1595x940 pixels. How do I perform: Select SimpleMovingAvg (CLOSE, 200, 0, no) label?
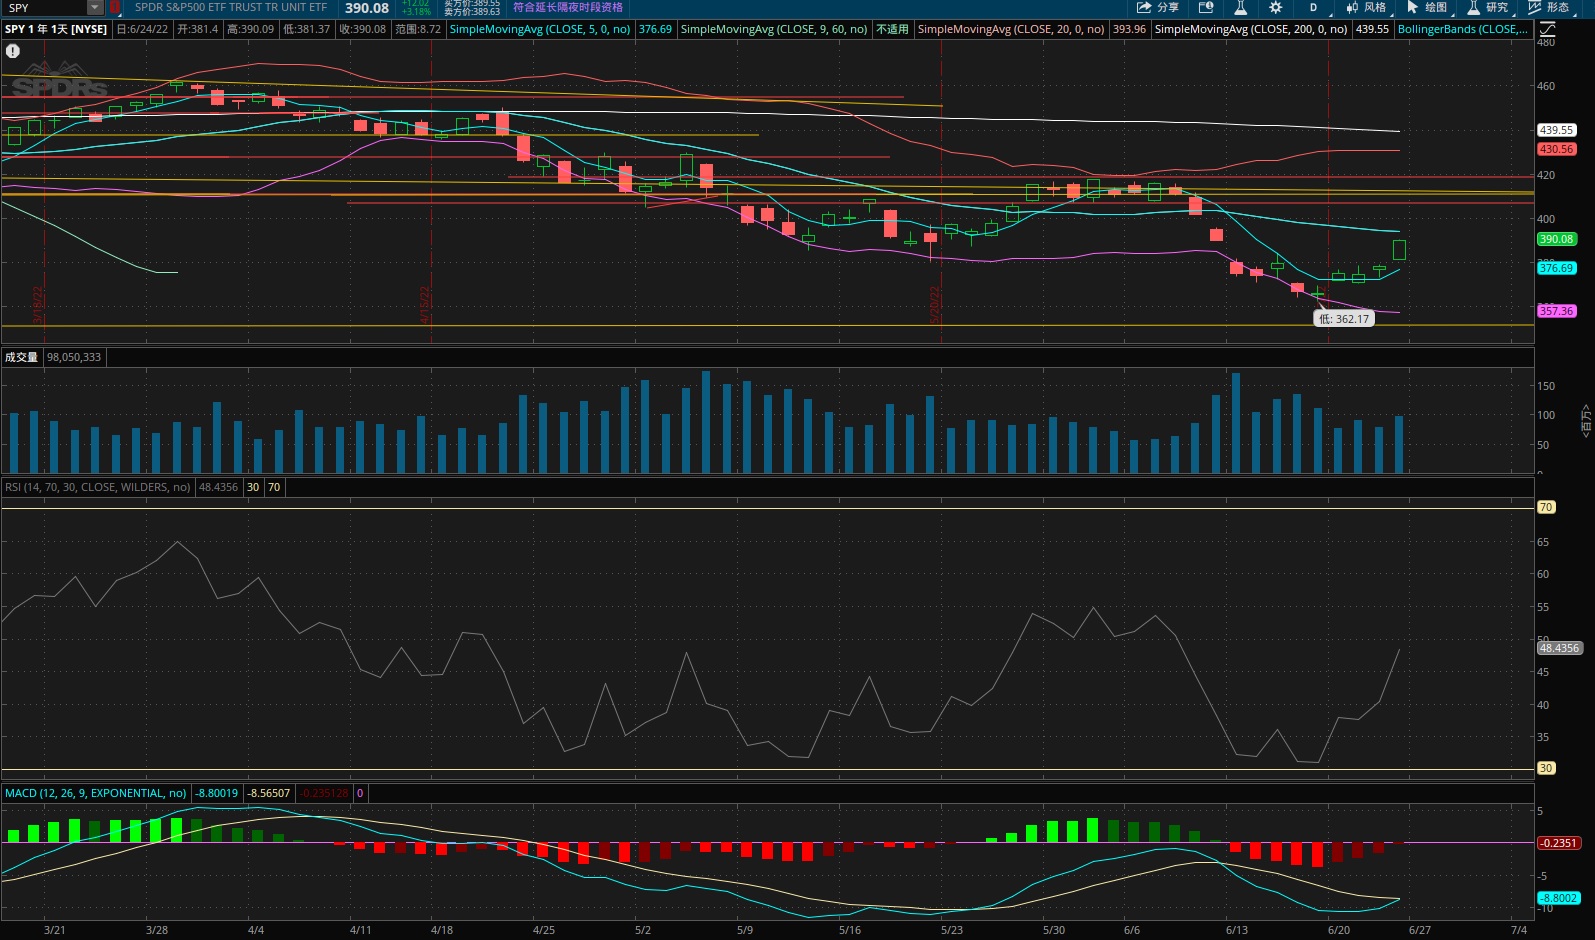tap(1251, 29)
